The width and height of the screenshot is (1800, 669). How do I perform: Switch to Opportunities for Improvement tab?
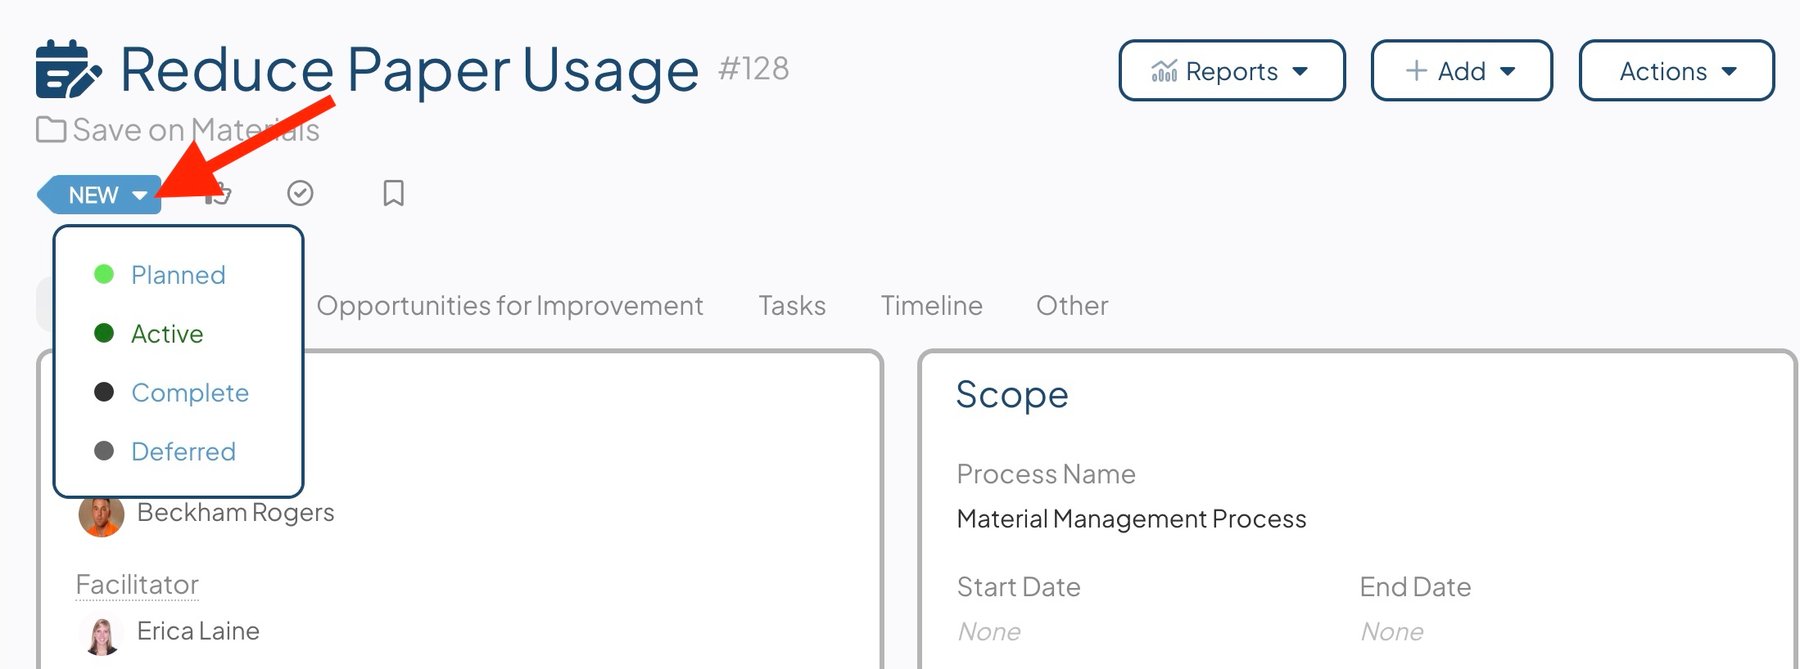tap(510, 306)
